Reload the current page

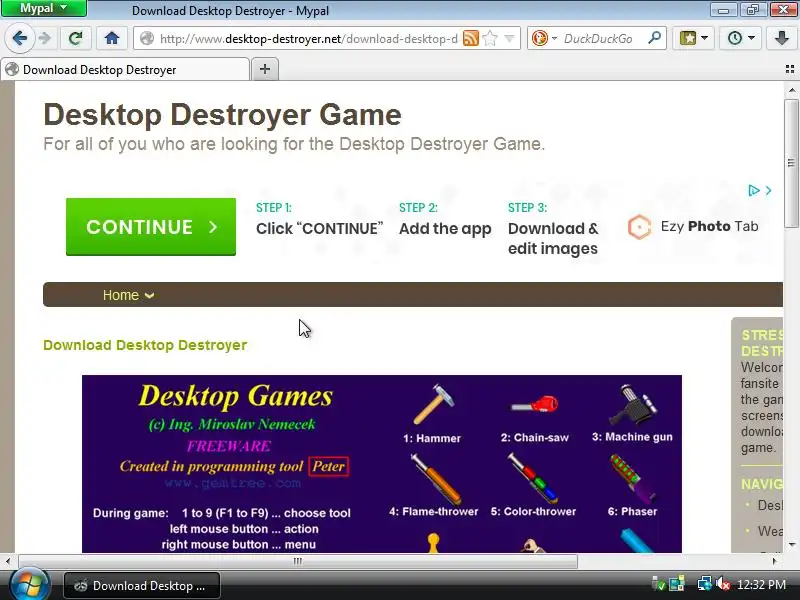pos(76,38)
